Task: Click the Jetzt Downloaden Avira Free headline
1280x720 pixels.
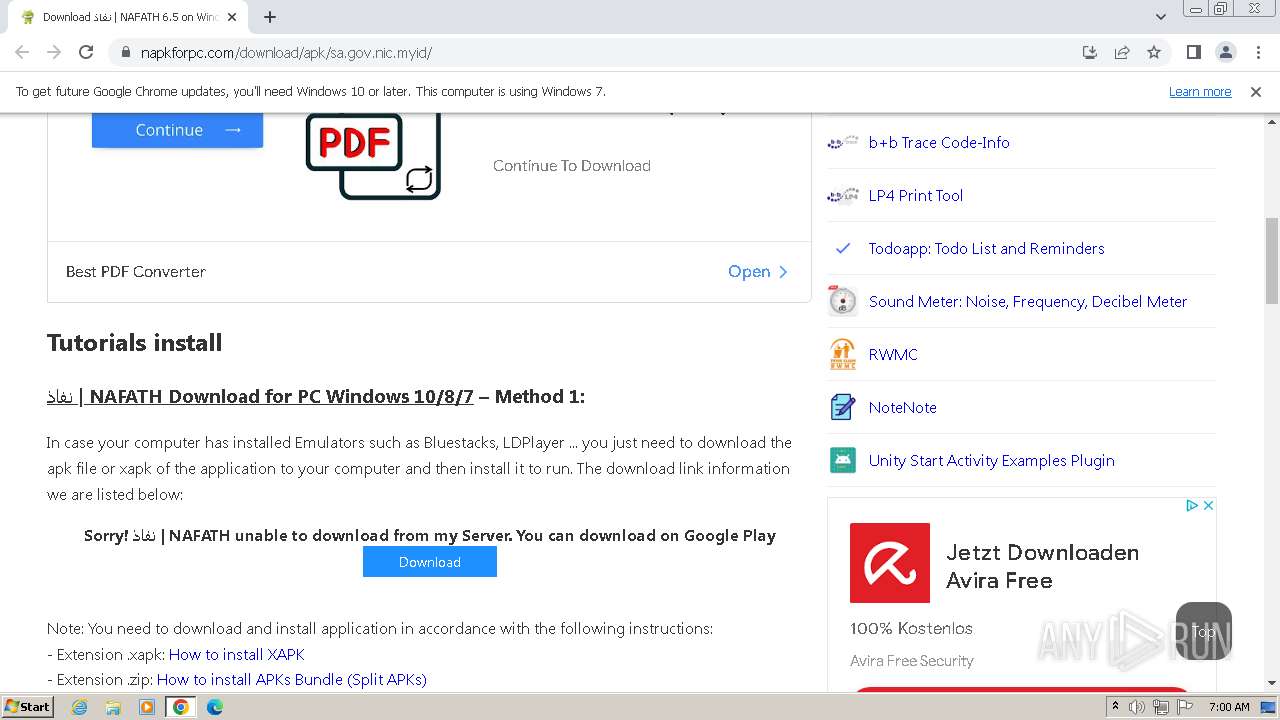Action: coord(1042,566)
